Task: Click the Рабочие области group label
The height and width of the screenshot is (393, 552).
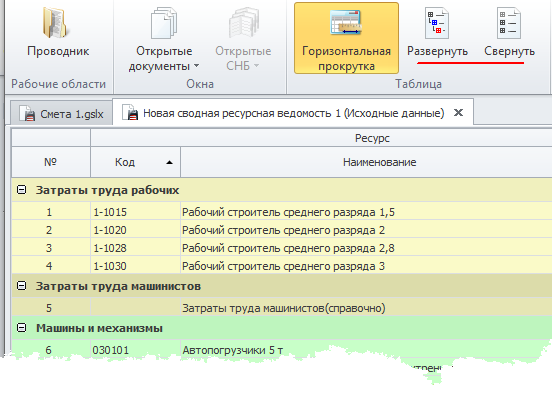Action: (58, 84)
